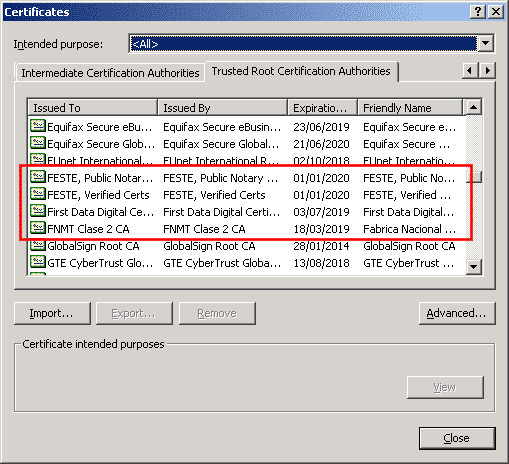This screenshot has width=509, height=464.
Task: Click Issued By cell FNMT Clase 2 CA
Action: pyautogui.click(x=204, y=229)
